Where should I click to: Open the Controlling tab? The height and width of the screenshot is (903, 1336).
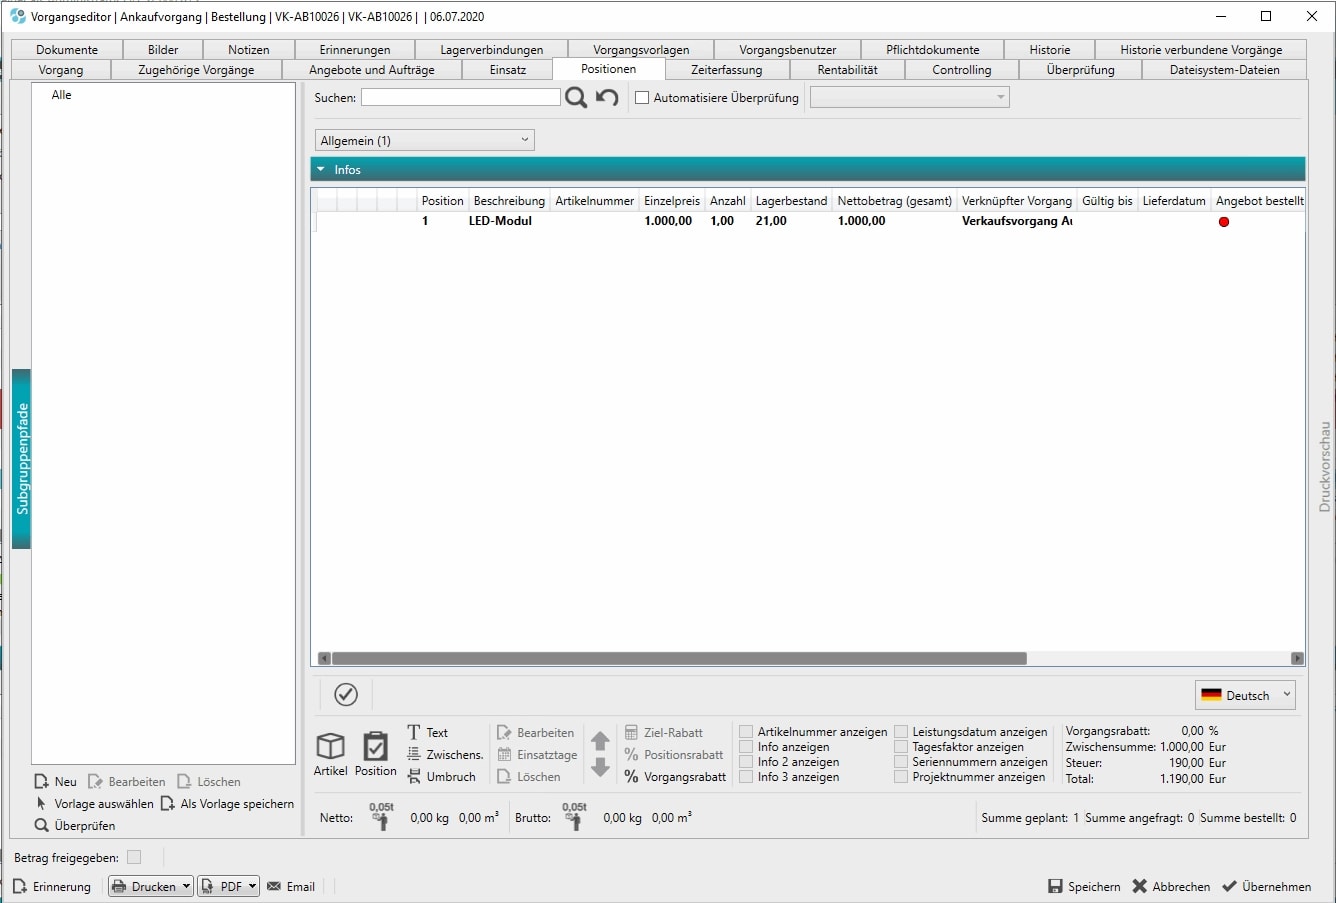tap(962, 69)
